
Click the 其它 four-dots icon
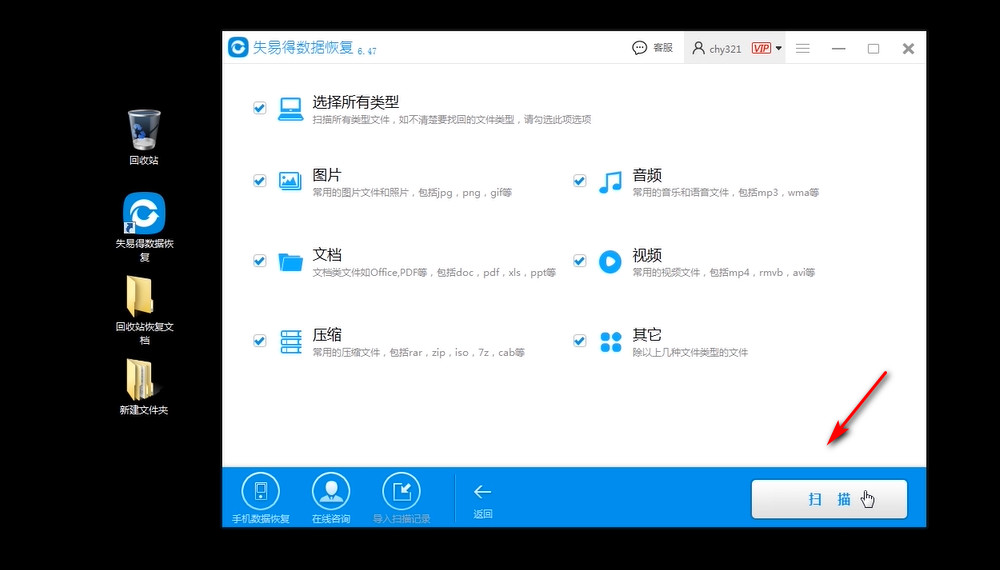(x=610, y=342)
